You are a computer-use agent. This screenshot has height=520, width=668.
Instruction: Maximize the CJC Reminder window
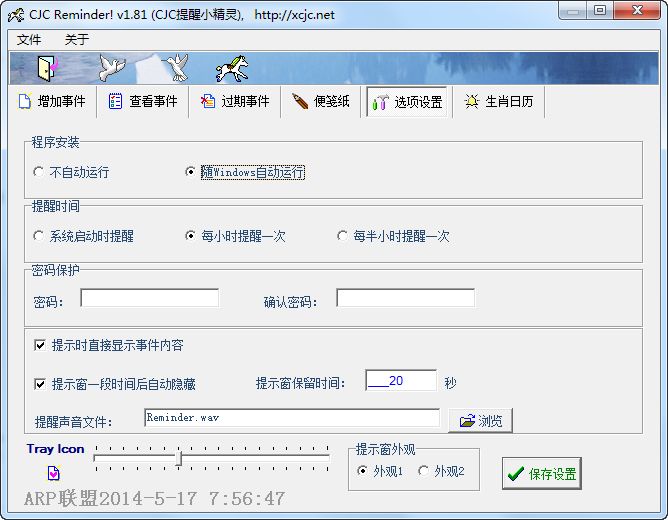[600, 11]
